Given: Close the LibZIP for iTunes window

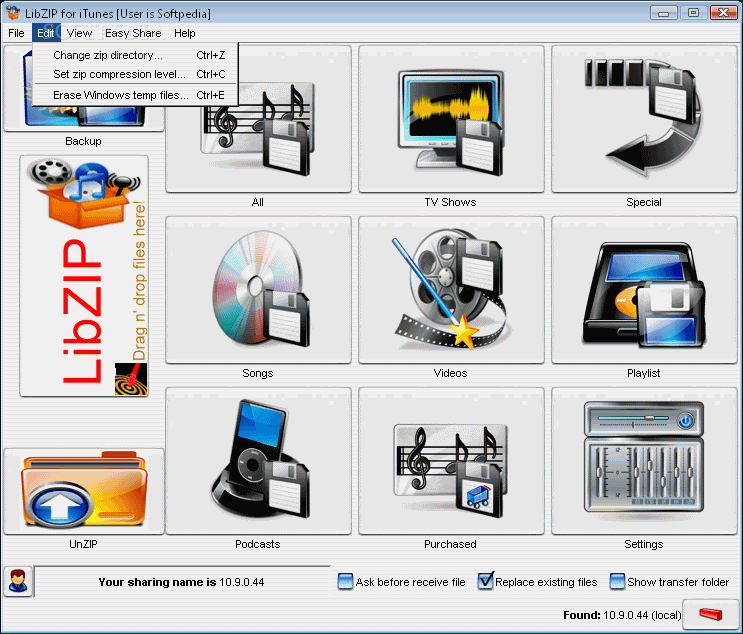Looking at the screenshot, I should (723, 12).
